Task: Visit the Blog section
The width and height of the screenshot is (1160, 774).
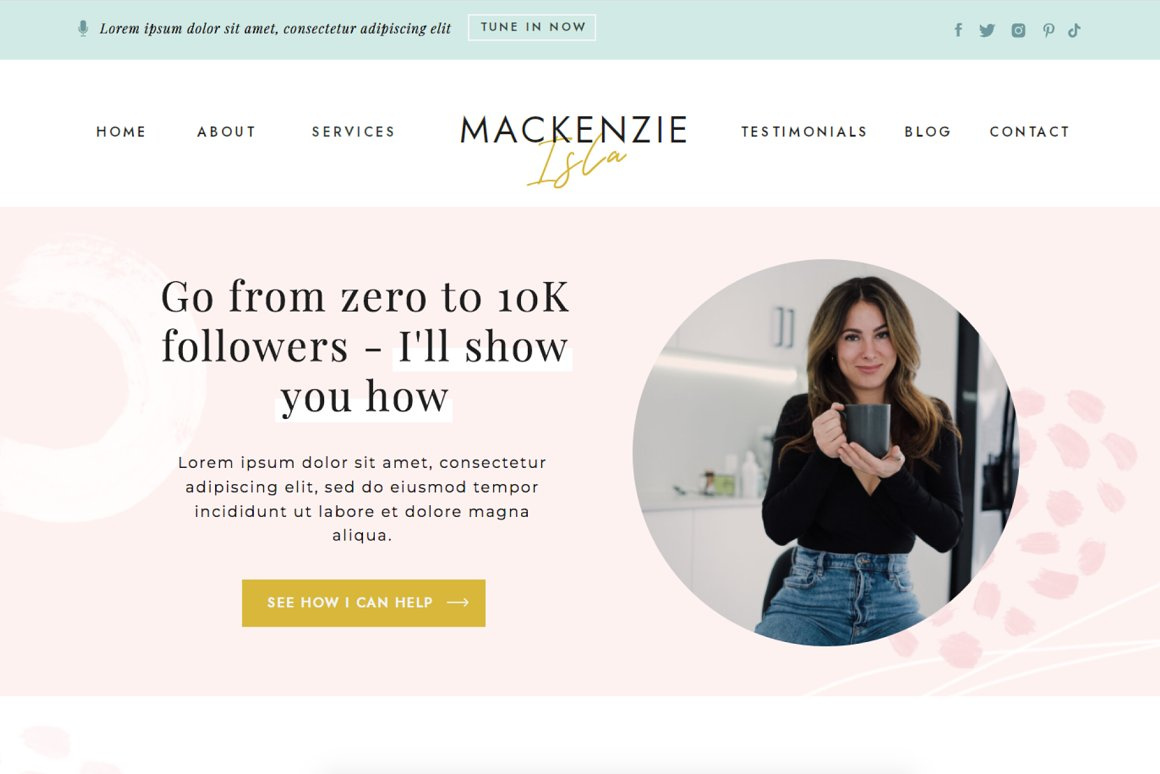Action: click(x=928, y=132)
